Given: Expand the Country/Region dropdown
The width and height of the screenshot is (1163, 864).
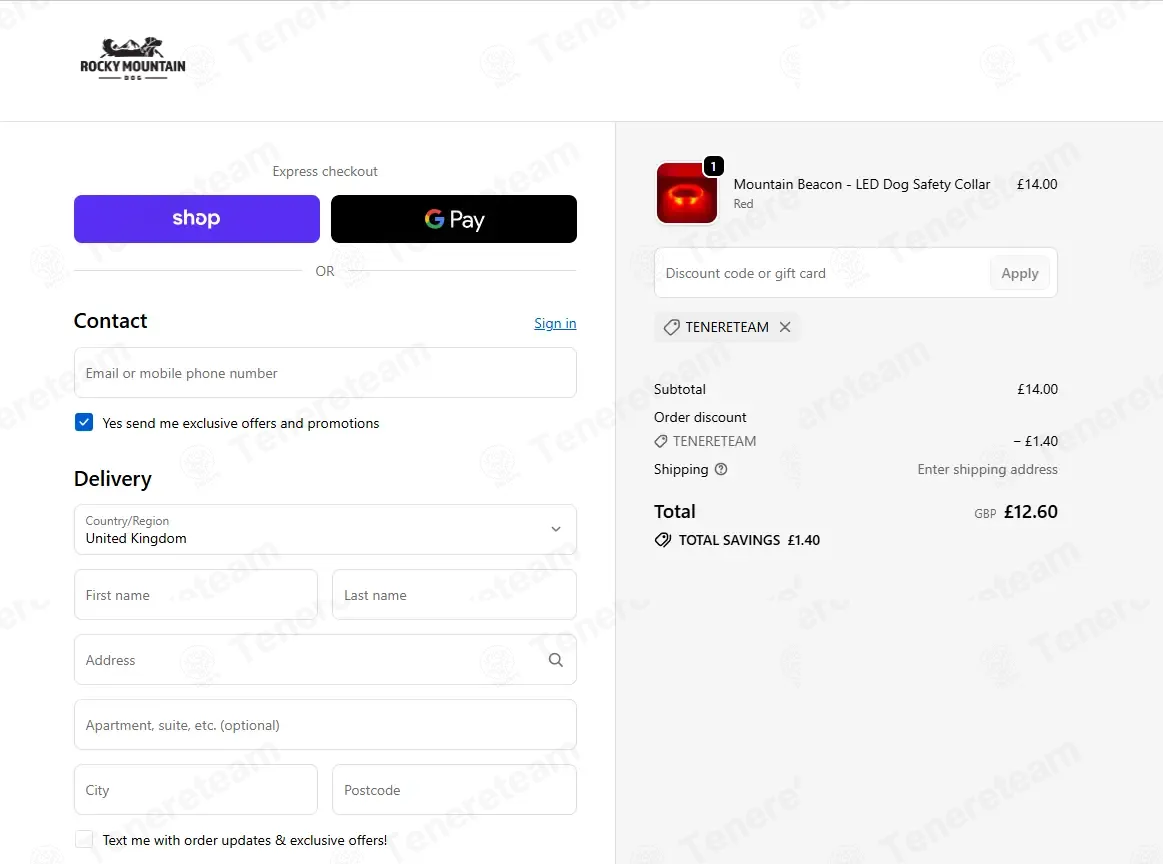Looking at the screenshot, I should [325, 530].
